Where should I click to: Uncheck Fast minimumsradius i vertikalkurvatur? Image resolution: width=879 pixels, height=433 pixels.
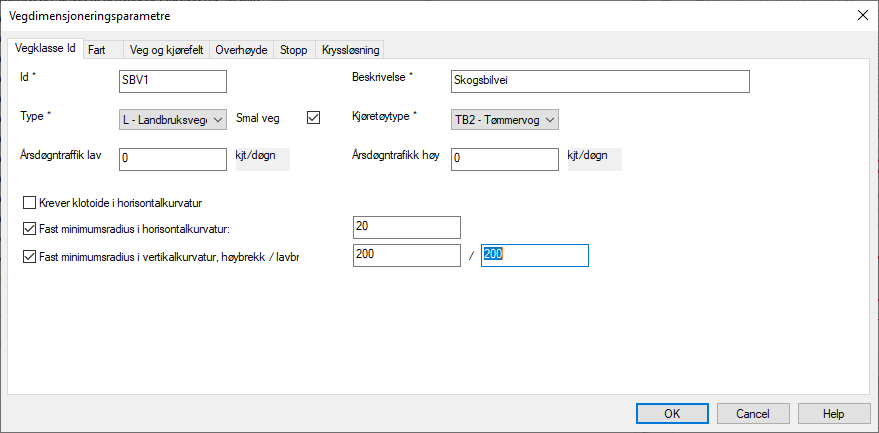coord(29,256)
